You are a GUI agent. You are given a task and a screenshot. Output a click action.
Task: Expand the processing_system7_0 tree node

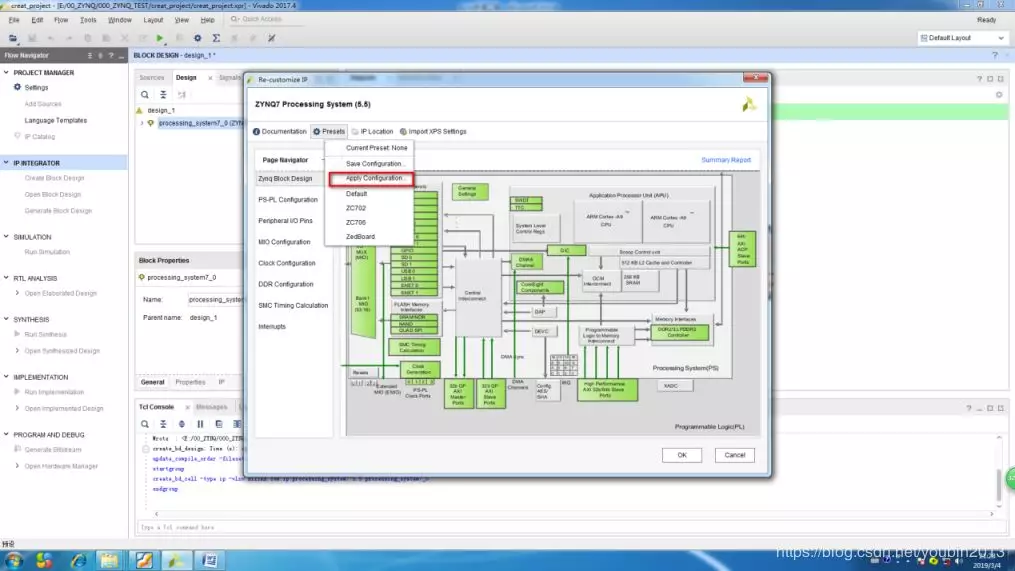pos(142,123)
